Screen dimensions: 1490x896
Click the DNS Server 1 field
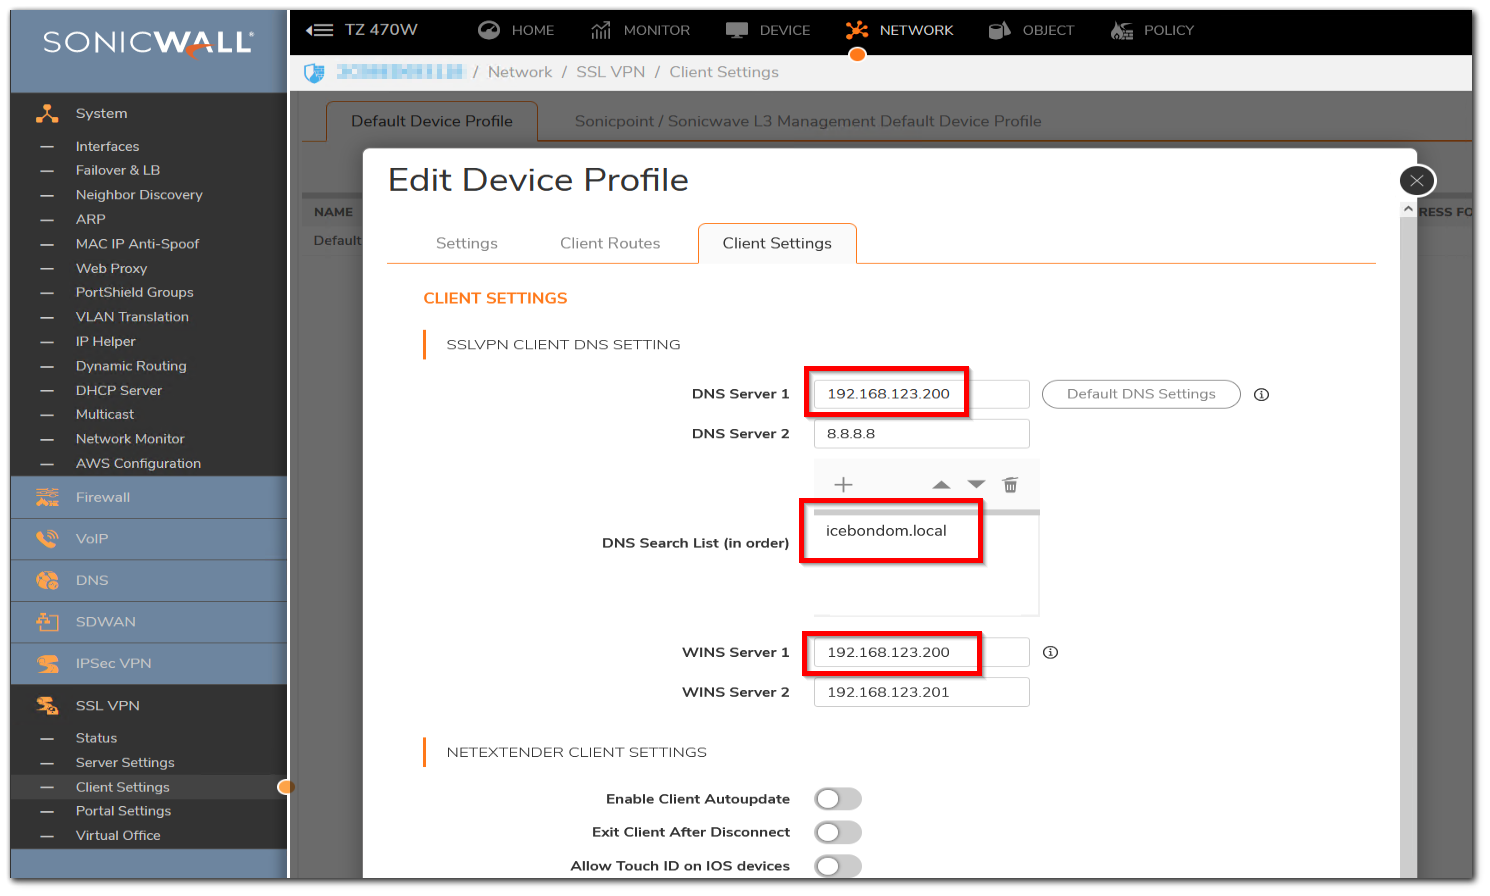point(921,394)
